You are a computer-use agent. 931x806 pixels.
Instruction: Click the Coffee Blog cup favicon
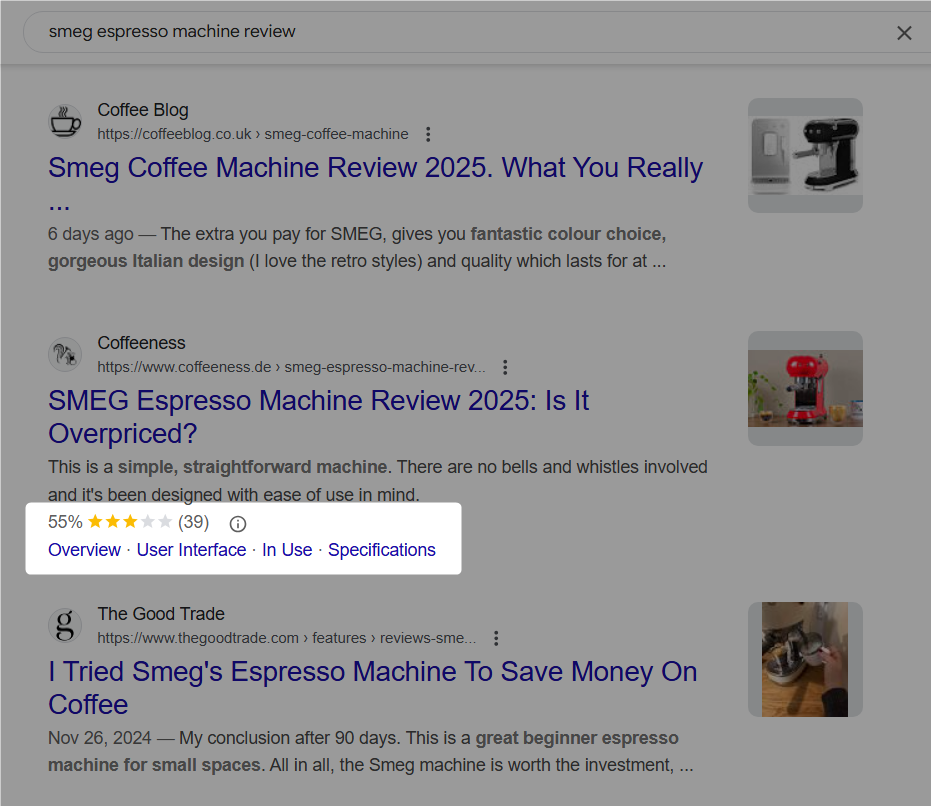(65, 121)
